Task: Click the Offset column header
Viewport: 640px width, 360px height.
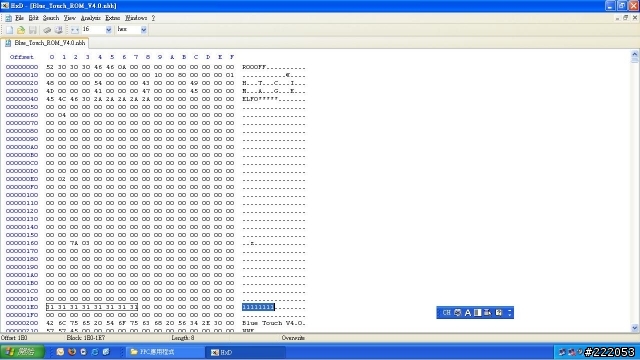Action: point(22,57)
